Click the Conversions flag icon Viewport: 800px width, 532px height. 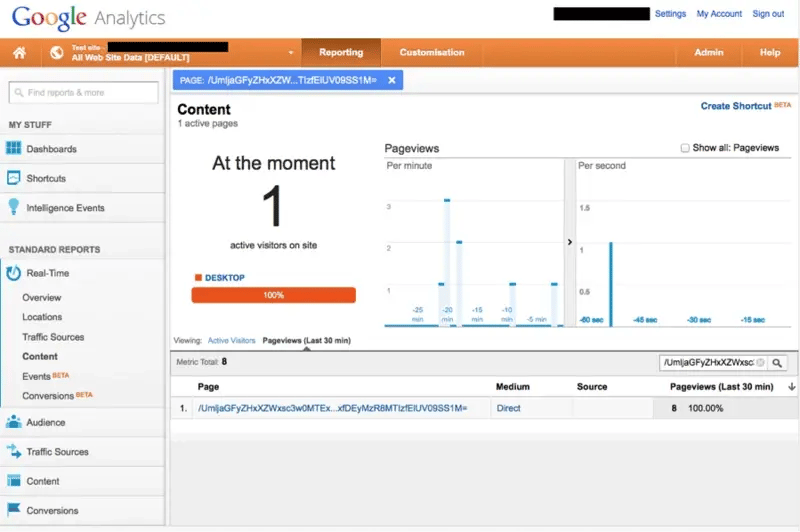[x=14, y=510]
